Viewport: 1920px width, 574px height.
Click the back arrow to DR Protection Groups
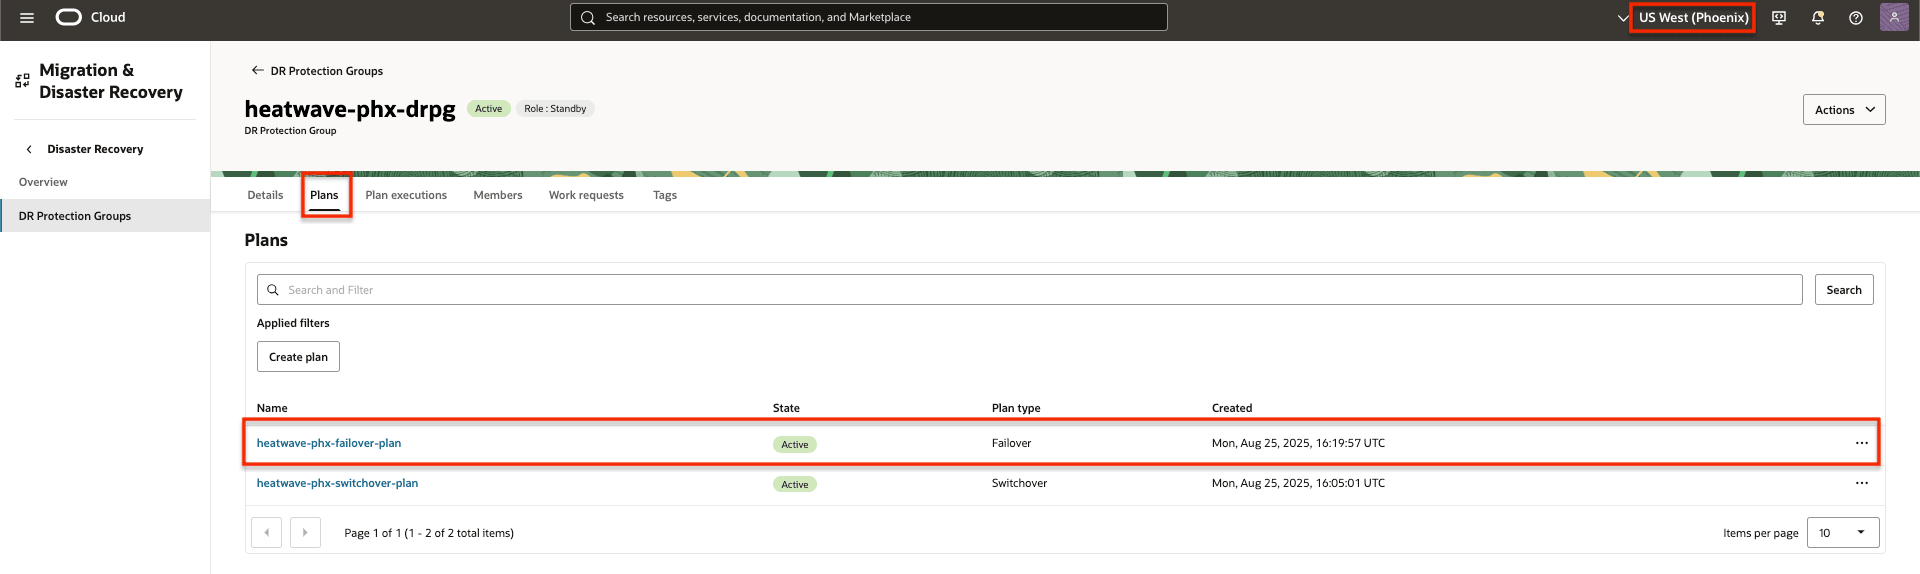257,70
